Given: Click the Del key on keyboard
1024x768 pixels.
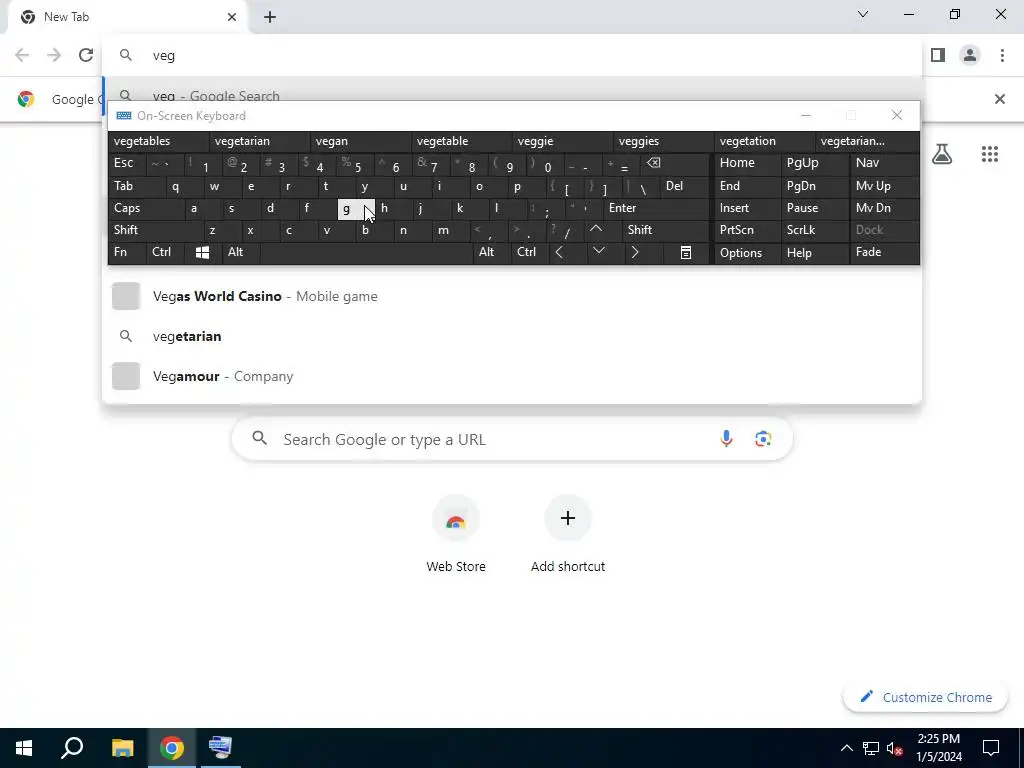Looking at the screenshot, I should point(685,186).
